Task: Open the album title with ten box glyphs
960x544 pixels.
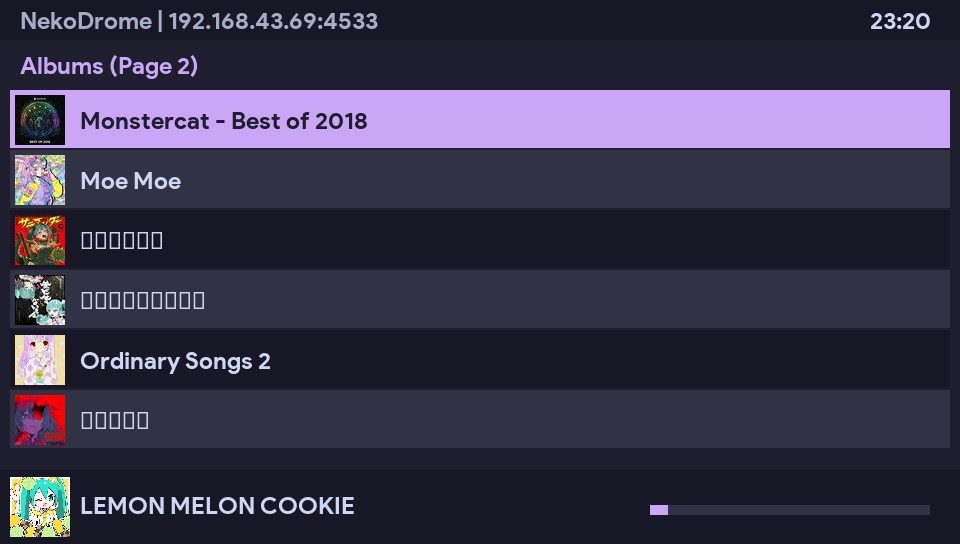Action: tap(143, 301)
